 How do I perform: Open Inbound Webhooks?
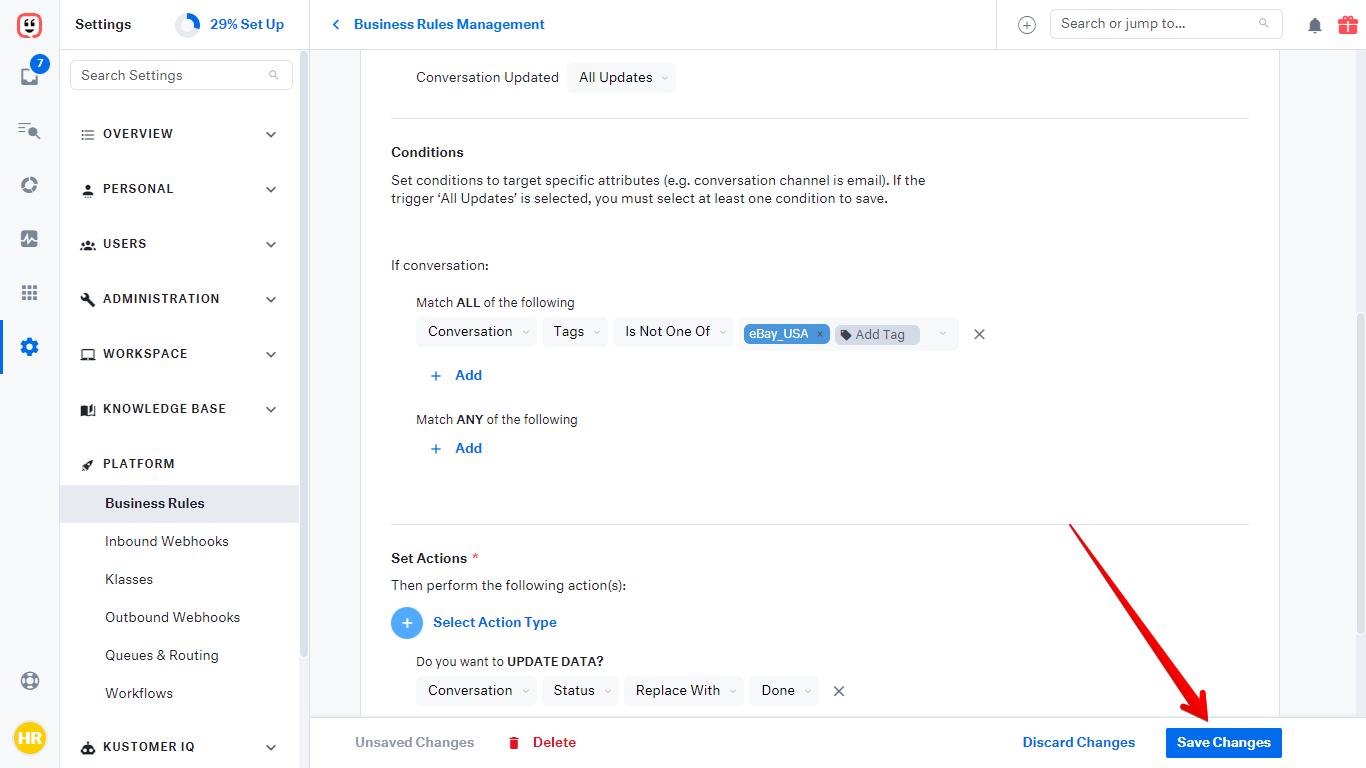point(167,542)
